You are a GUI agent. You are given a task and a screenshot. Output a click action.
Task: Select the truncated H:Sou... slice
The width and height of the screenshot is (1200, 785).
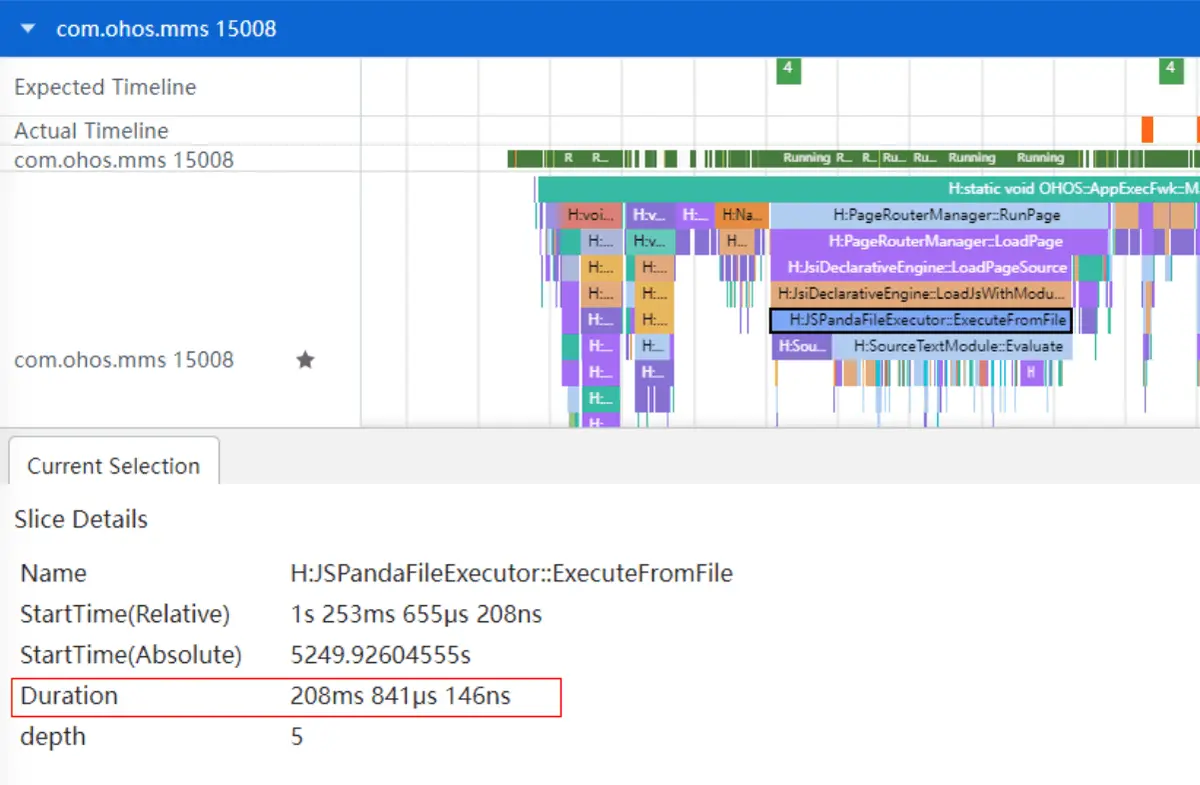(802, 346)
